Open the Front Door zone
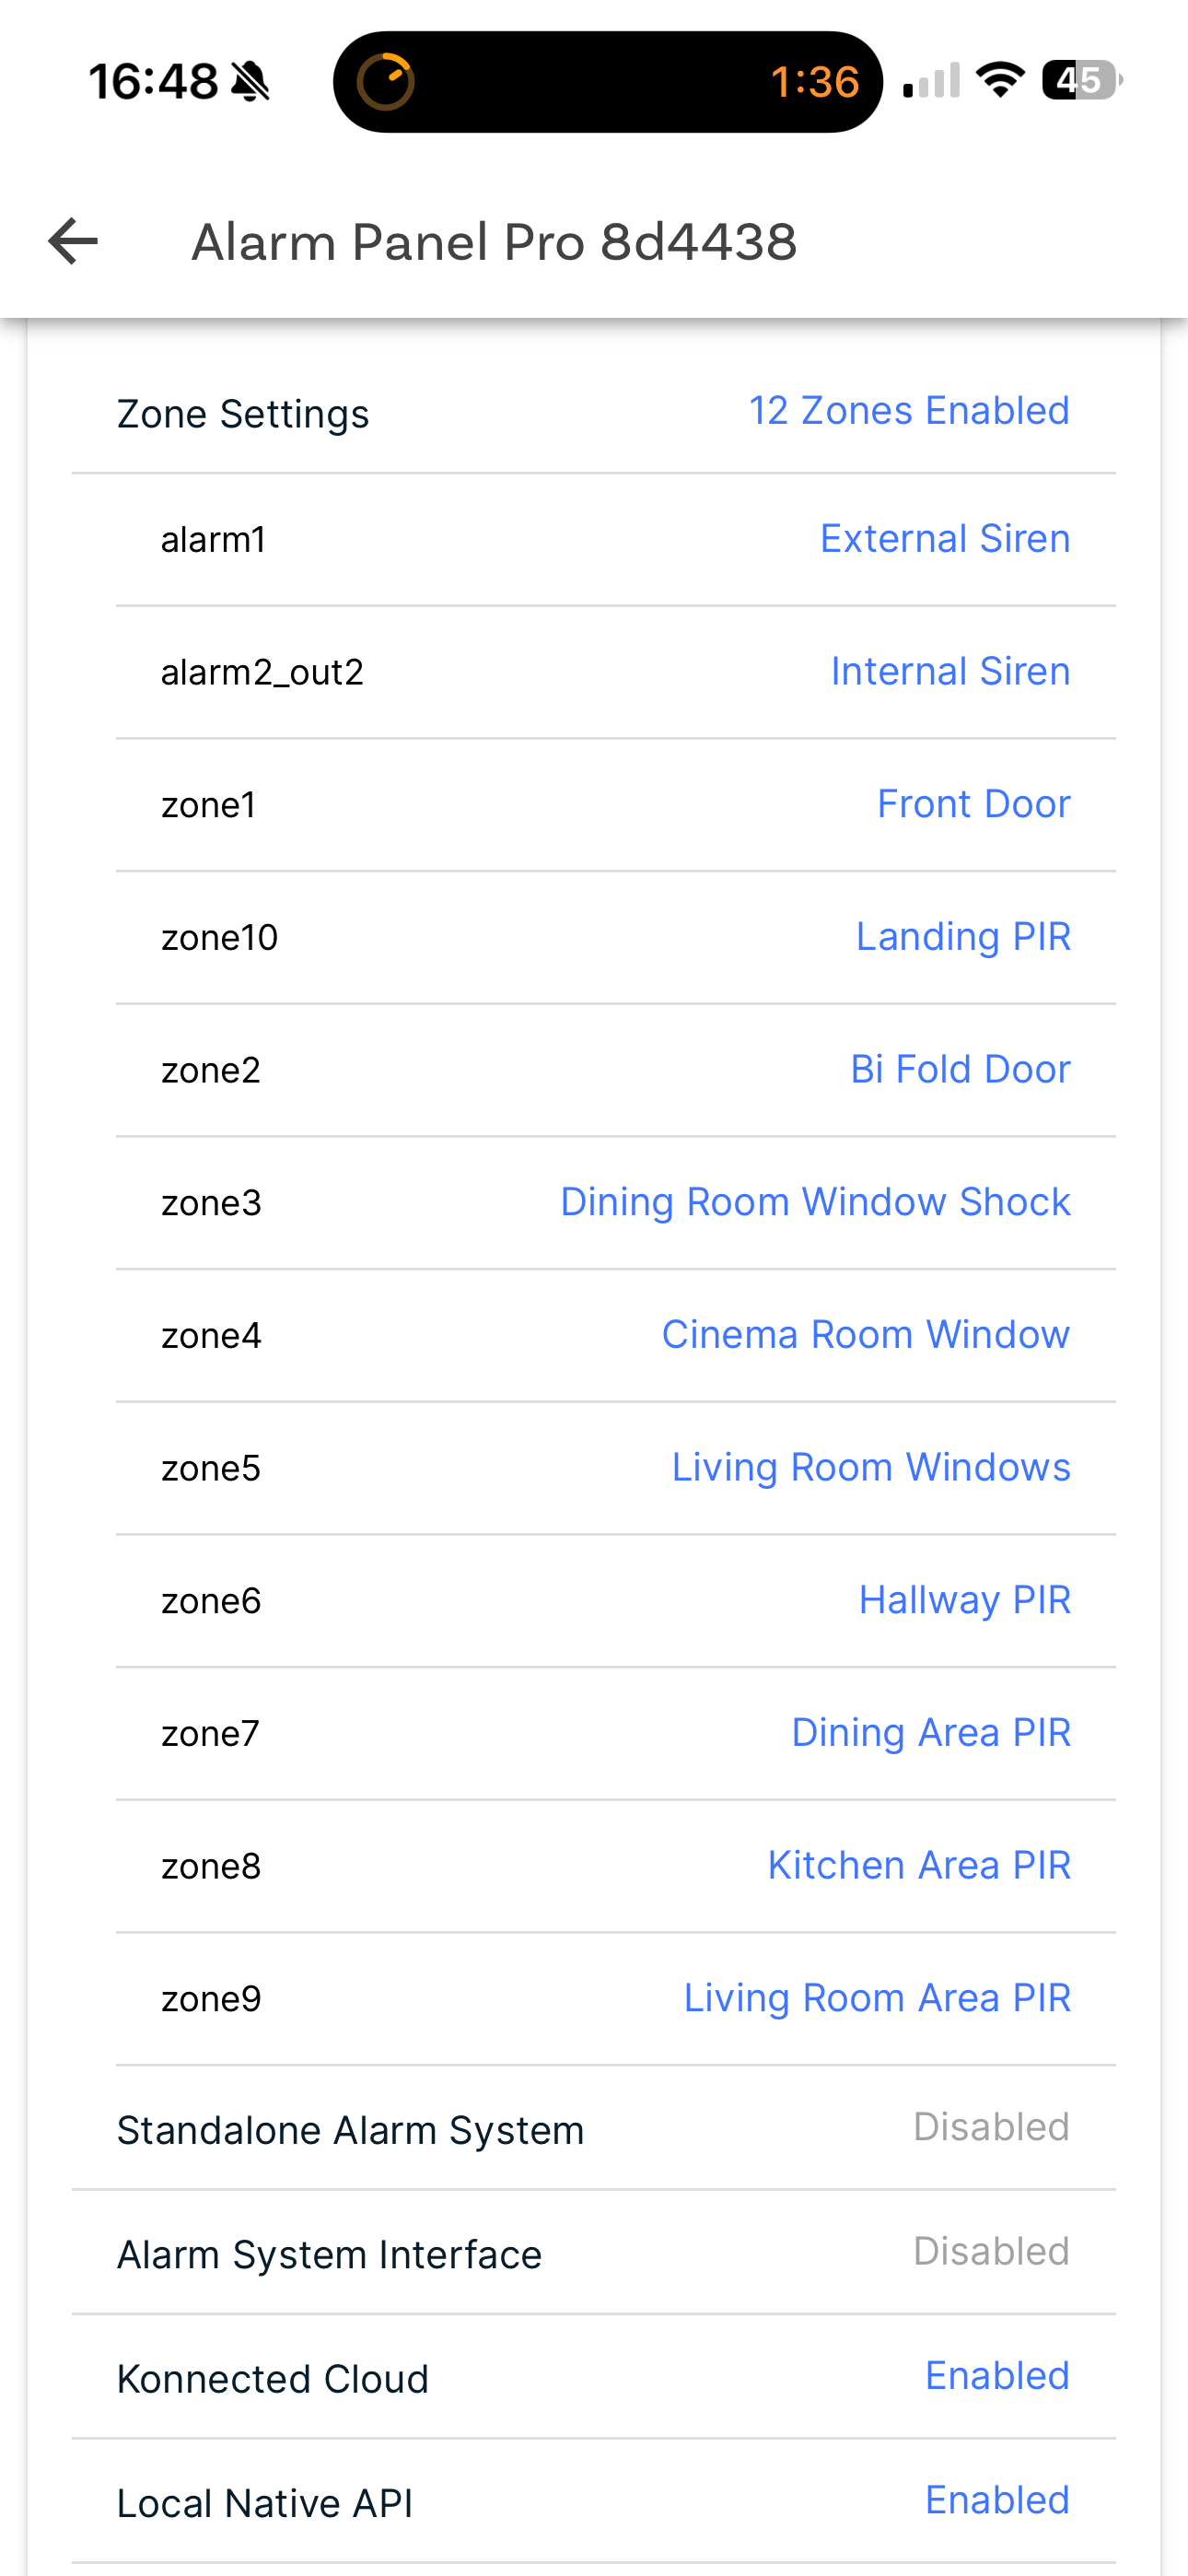The width and height of the screenshot is (1188, 2576). pos(972,804)
